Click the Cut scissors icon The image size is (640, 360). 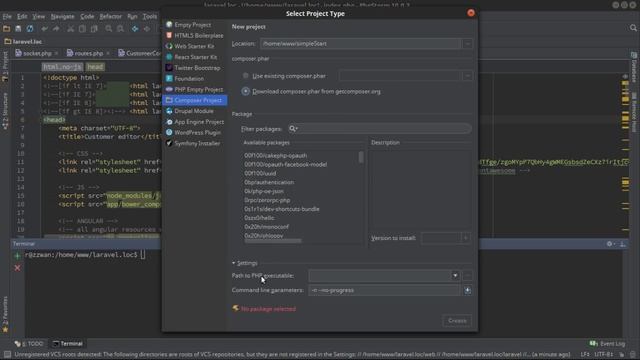tap(71, 29)
